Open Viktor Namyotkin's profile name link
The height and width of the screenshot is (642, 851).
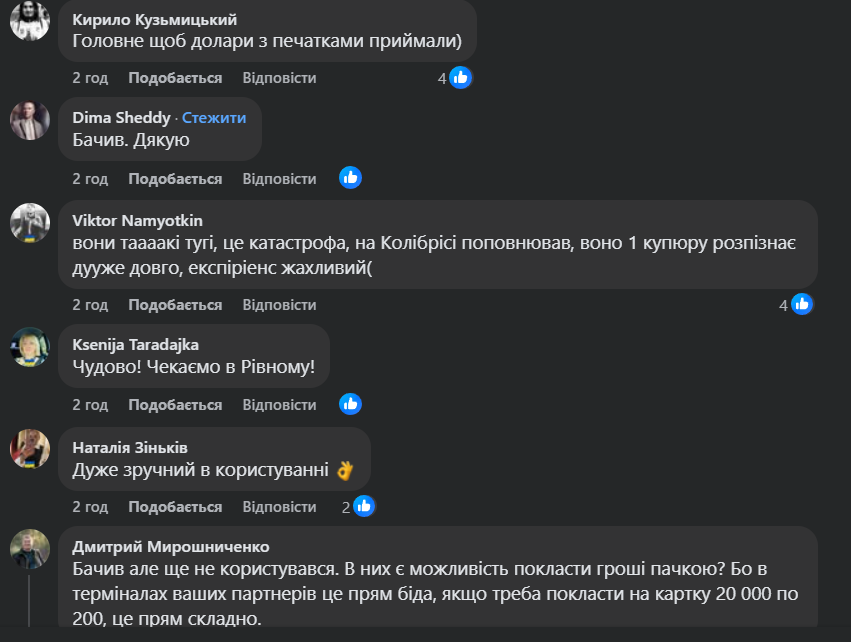[138, 219]
